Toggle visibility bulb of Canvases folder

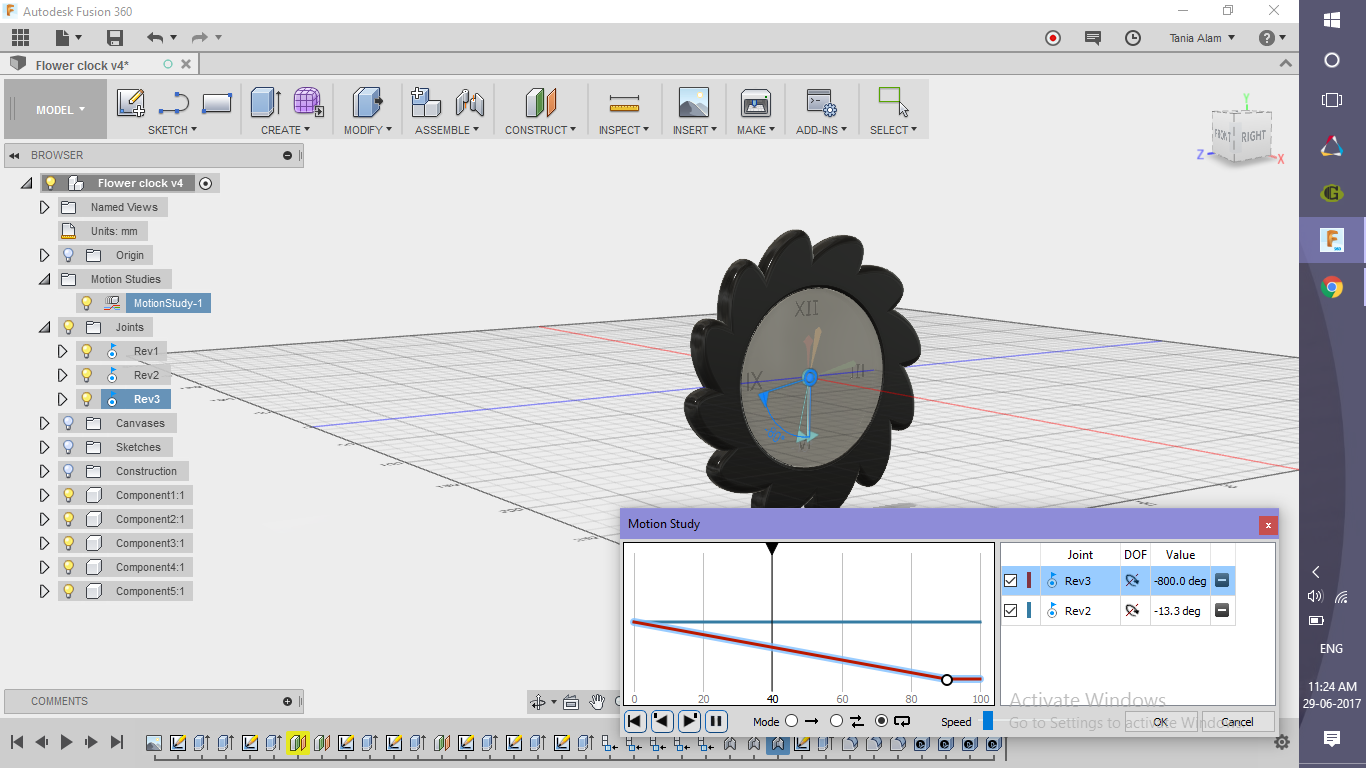coord(69,423)
